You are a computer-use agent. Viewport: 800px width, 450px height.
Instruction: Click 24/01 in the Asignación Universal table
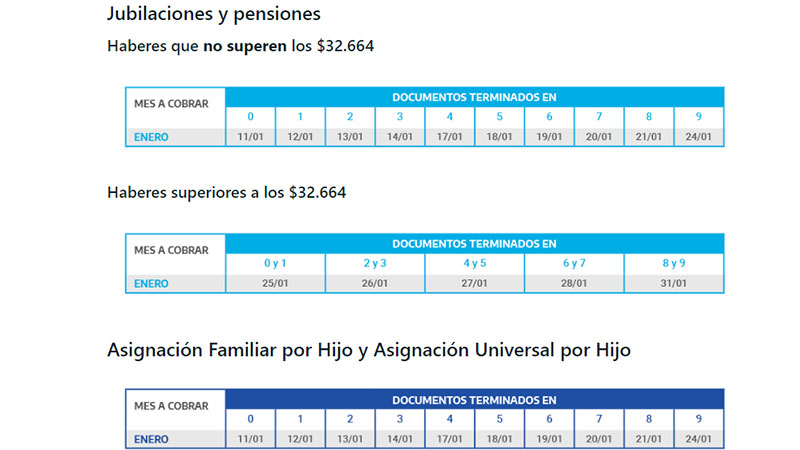pos(699,439)
